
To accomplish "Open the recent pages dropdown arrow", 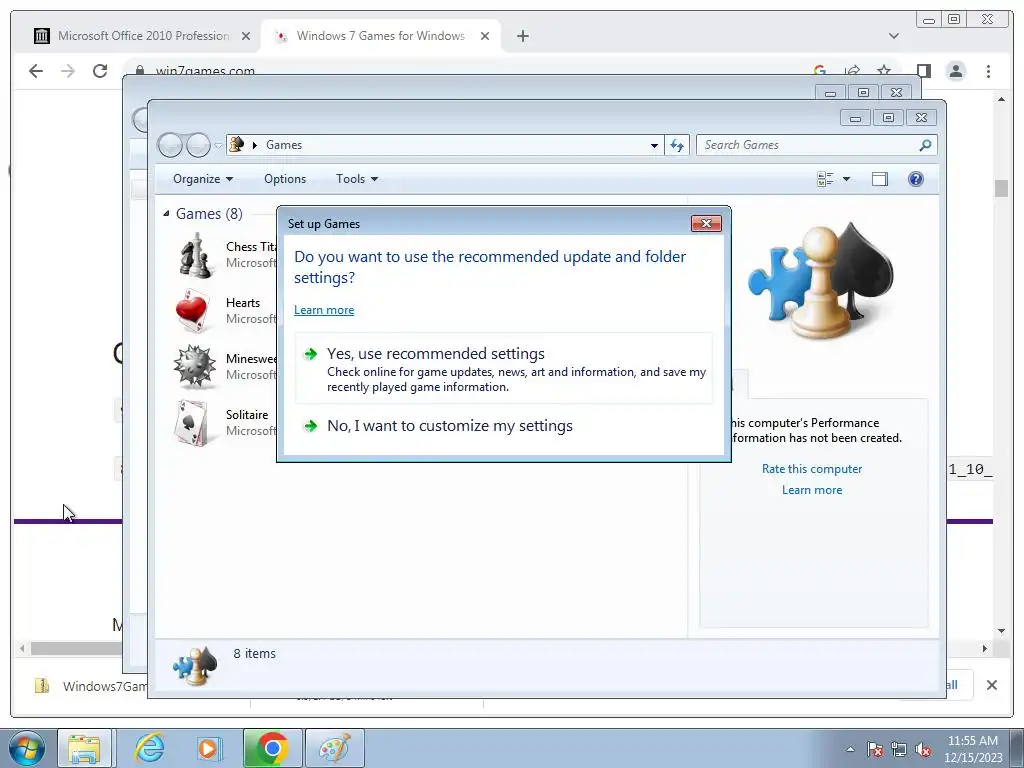I will point(218,145).
